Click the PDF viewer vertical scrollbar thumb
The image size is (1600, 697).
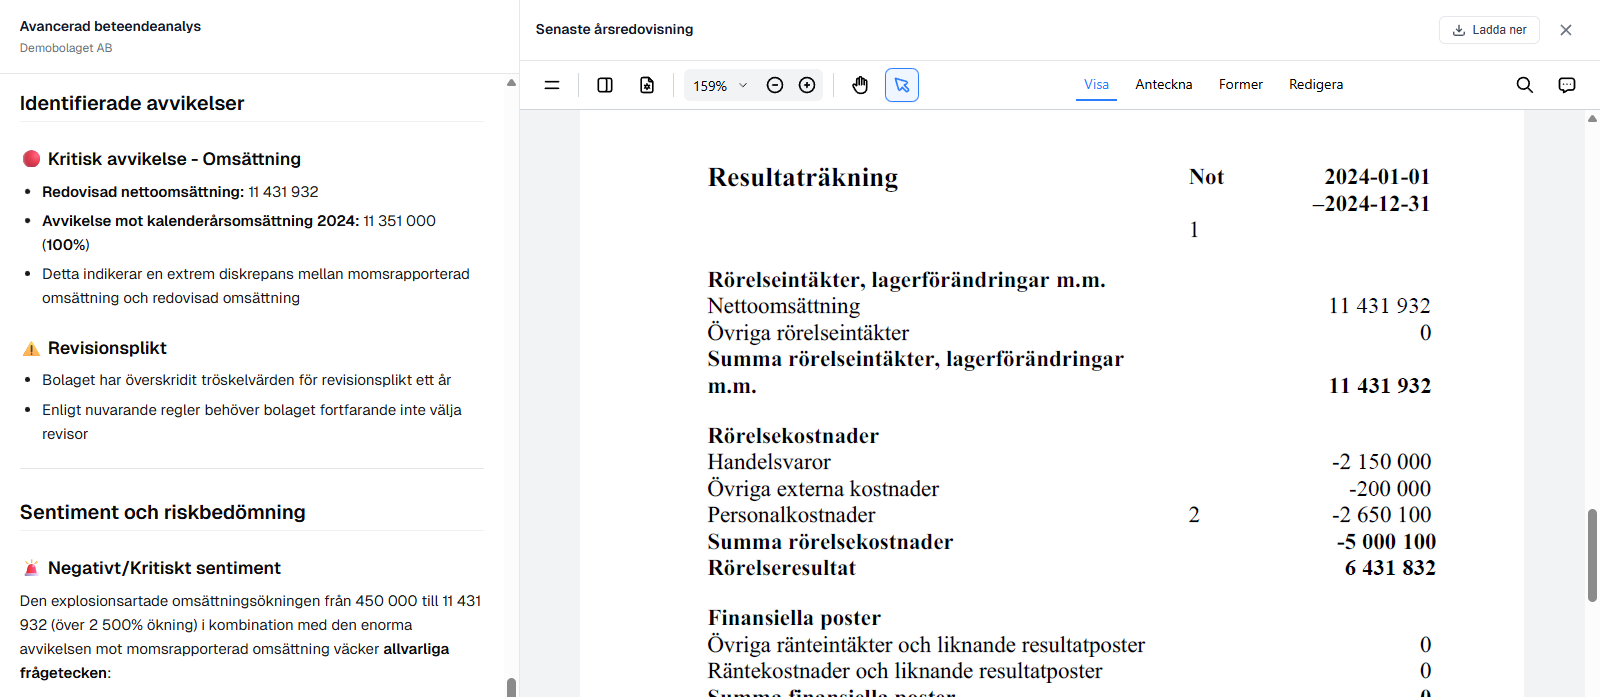pos(1592,555)
